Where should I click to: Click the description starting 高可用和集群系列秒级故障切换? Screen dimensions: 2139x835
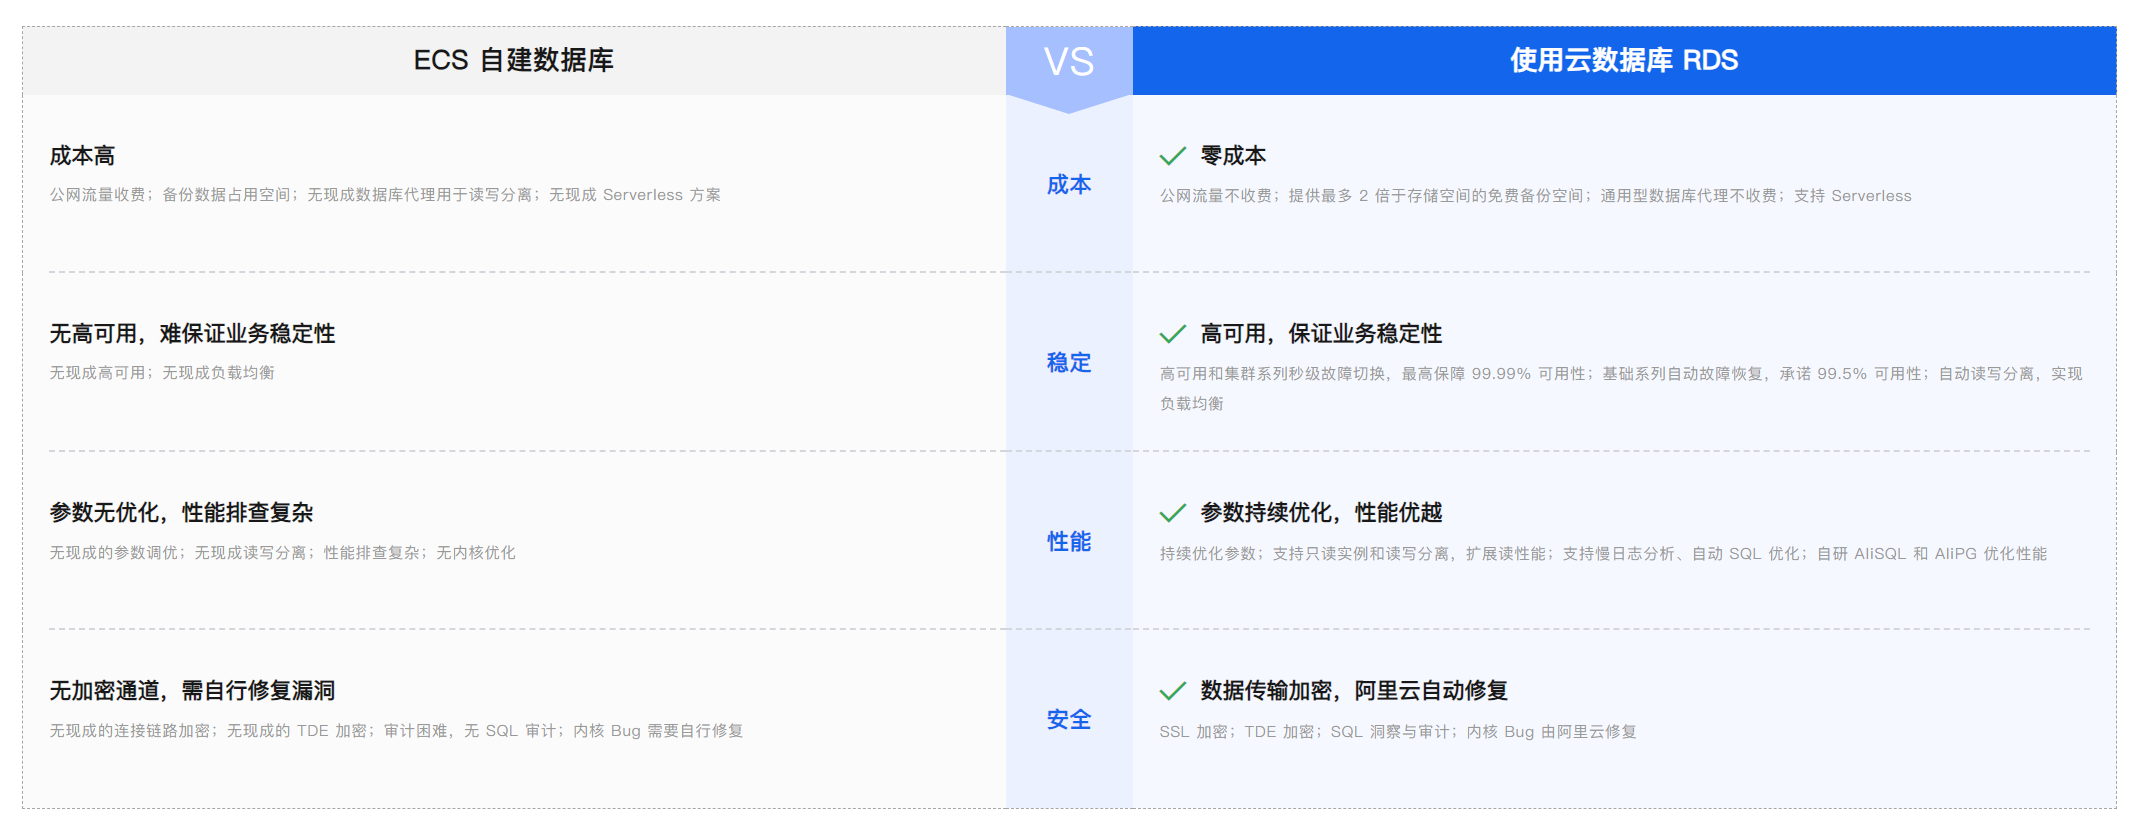(x=1621, y=389)
